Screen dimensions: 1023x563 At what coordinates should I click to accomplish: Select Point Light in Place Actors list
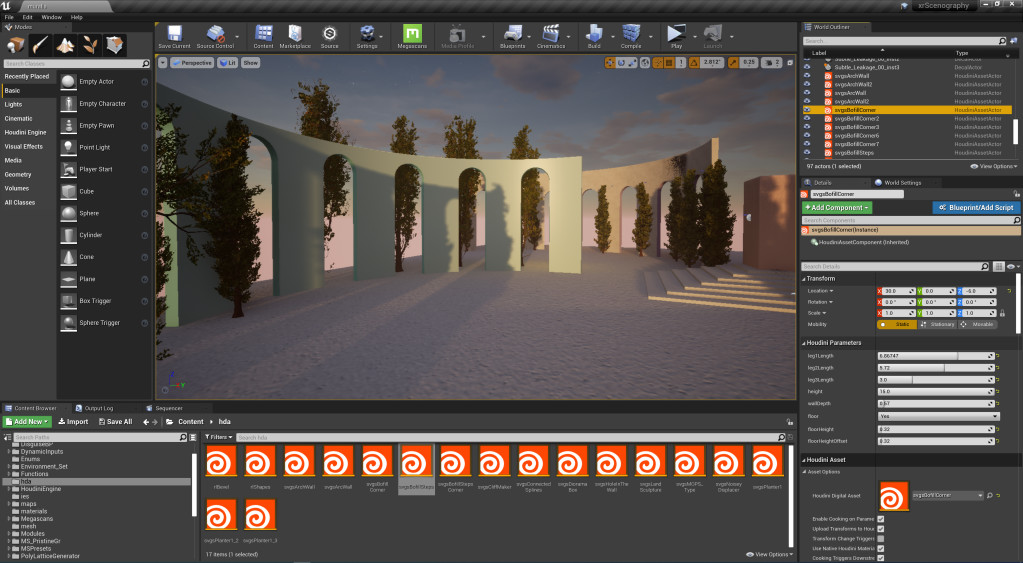coord(95,147)
